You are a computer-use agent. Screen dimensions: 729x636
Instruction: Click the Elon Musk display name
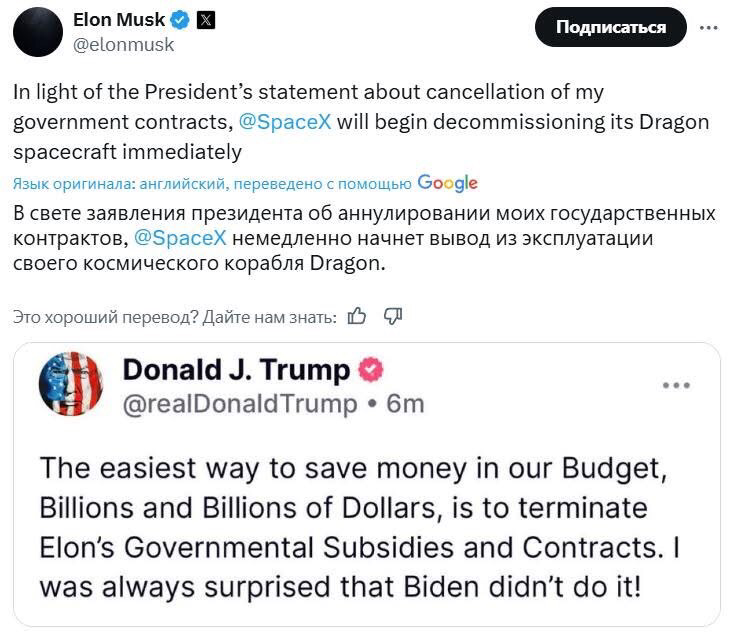pos(119,19)
